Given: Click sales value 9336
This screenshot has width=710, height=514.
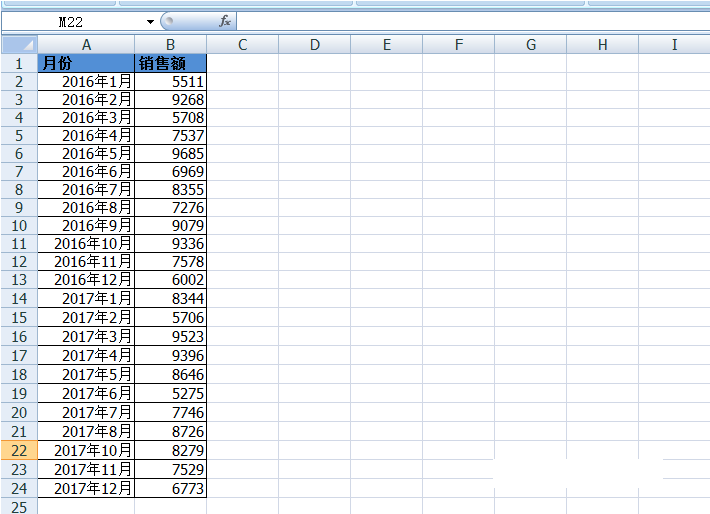Looking at the screenshot, I should point(170,244).
